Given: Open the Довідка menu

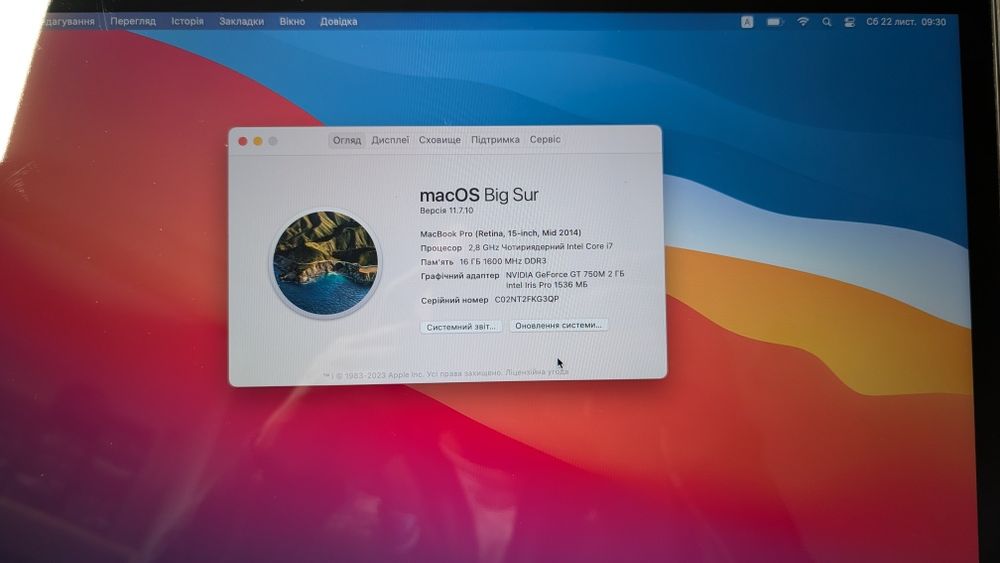Looking at the screenshot, I should point(339,21).
